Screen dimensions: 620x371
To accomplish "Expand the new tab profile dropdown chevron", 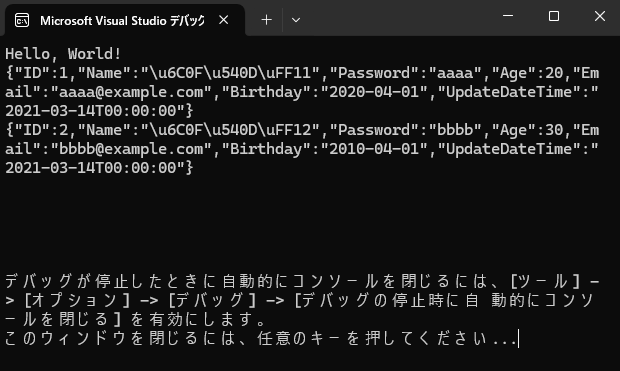I will tap(296, 20).
